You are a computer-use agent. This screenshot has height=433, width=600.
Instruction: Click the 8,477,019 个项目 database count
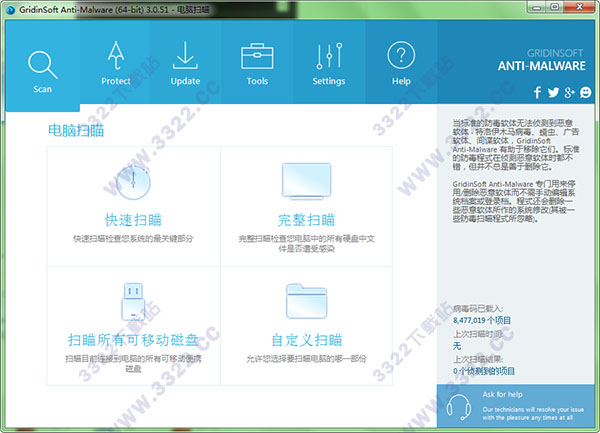[x=481, y=321]
